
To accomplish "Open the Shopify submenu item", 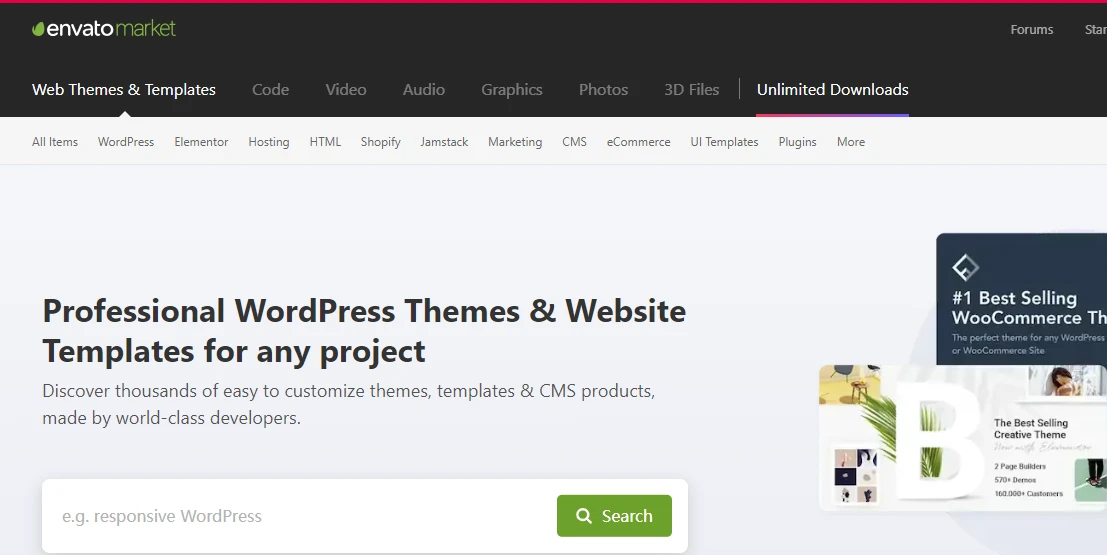I will click(381, 142).
